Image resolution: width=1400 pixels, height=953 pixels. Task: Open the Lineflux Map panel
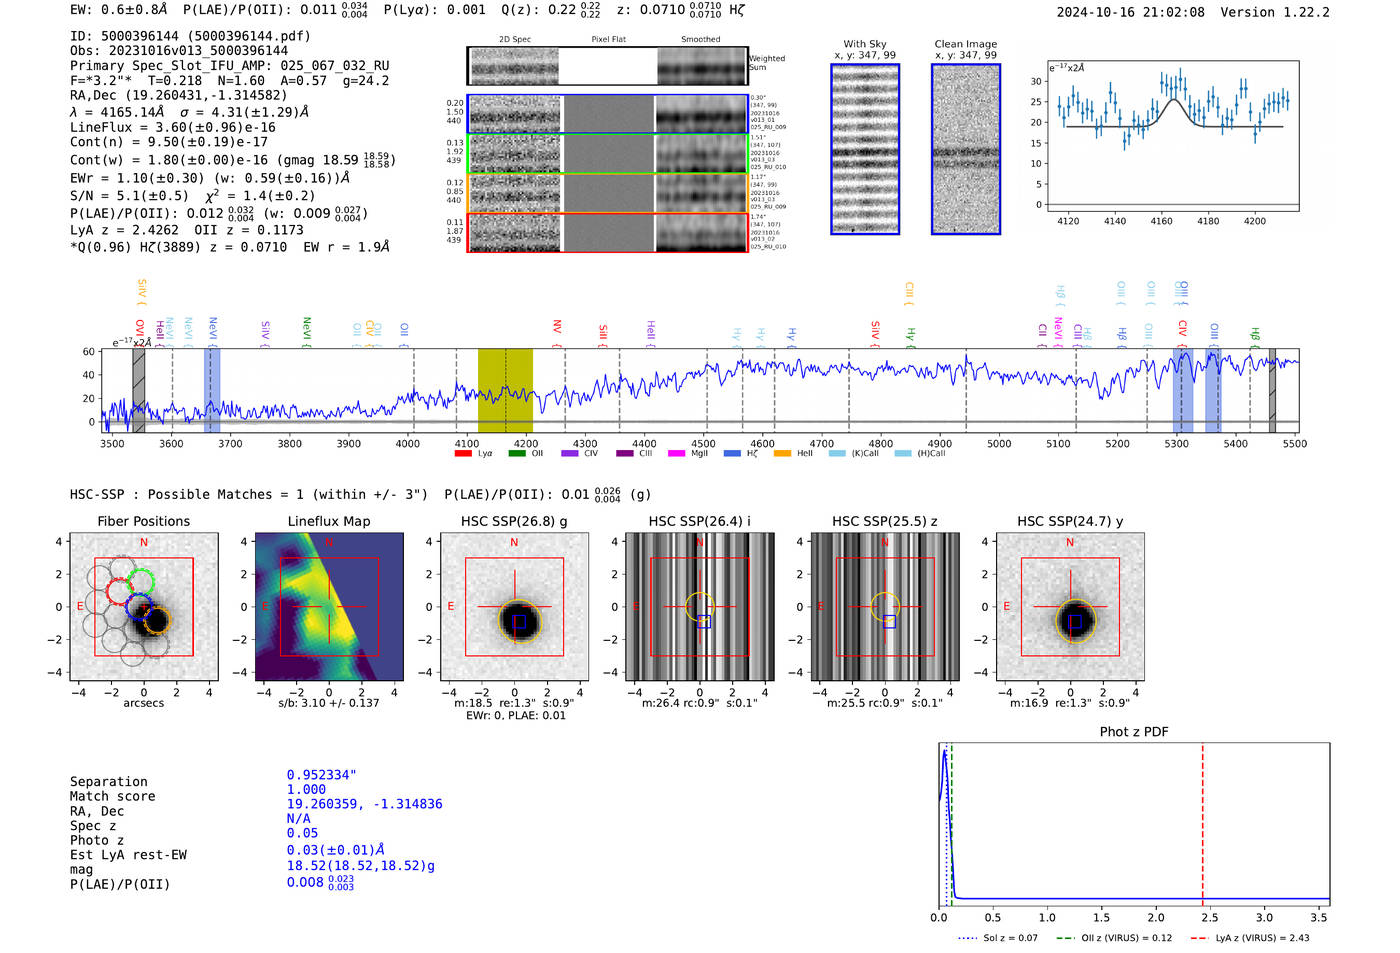pos(329,607)
